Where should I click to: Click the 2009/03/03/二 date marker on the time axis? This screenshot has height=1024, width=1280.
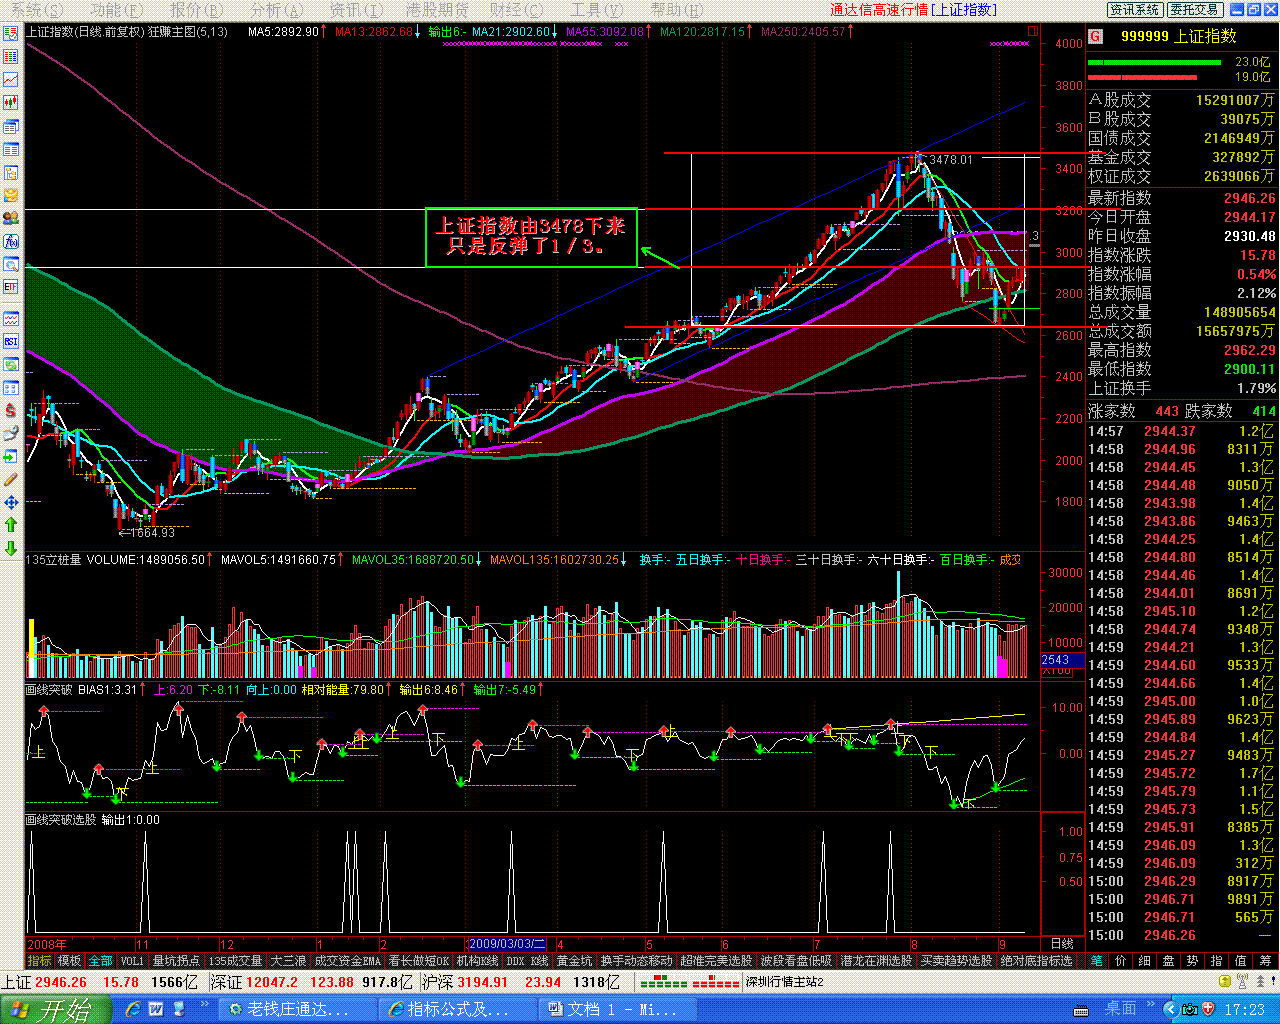[507, 944]
